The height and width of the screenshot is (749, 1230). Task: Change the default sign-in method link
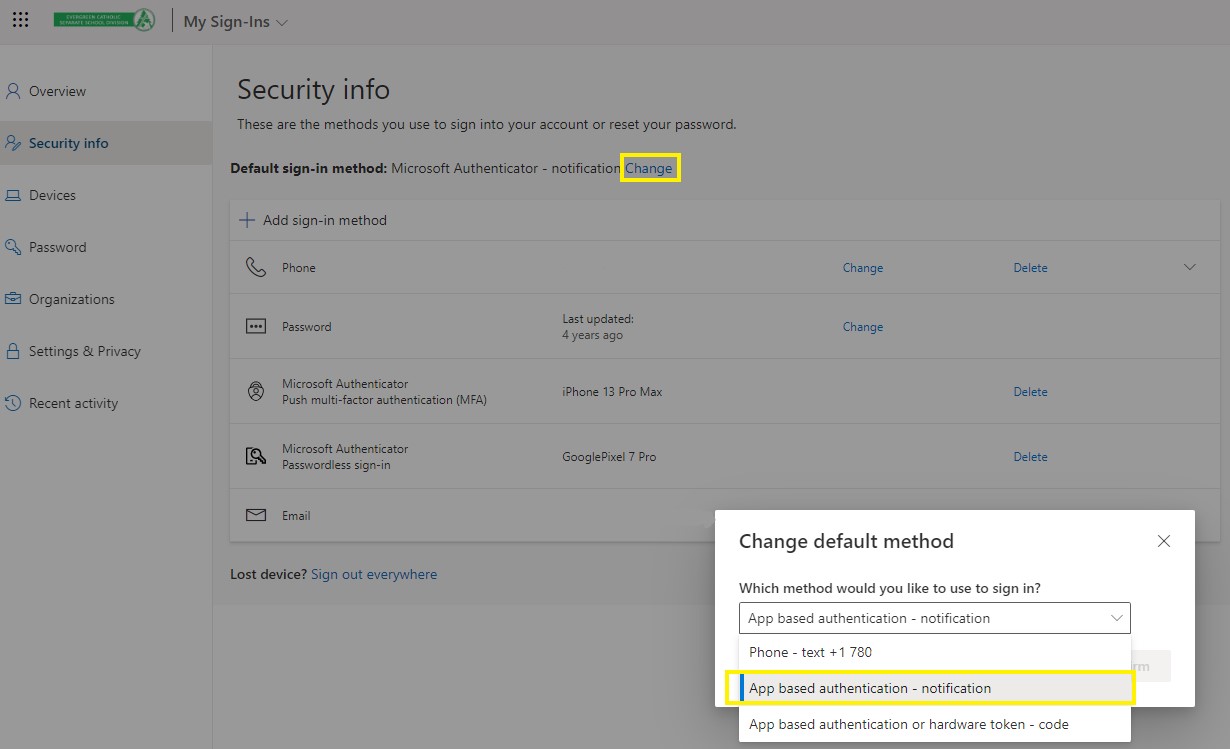coord(649,168)
